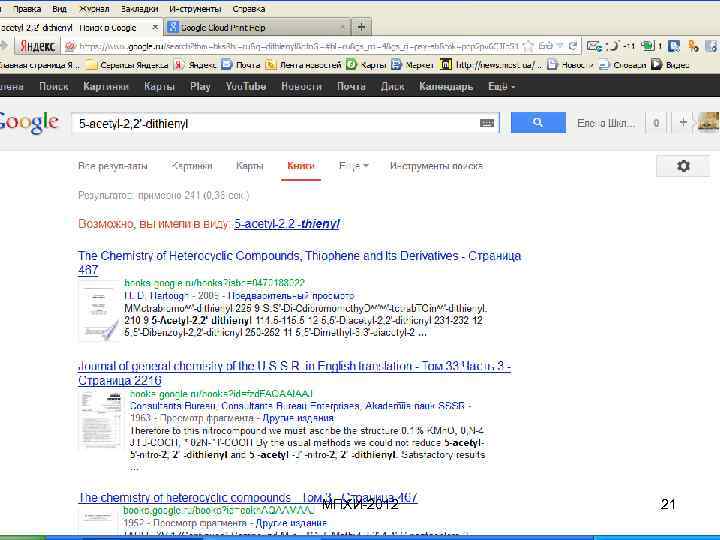Click the account name next to search button
720x540 pixels.
click(606, 123)
